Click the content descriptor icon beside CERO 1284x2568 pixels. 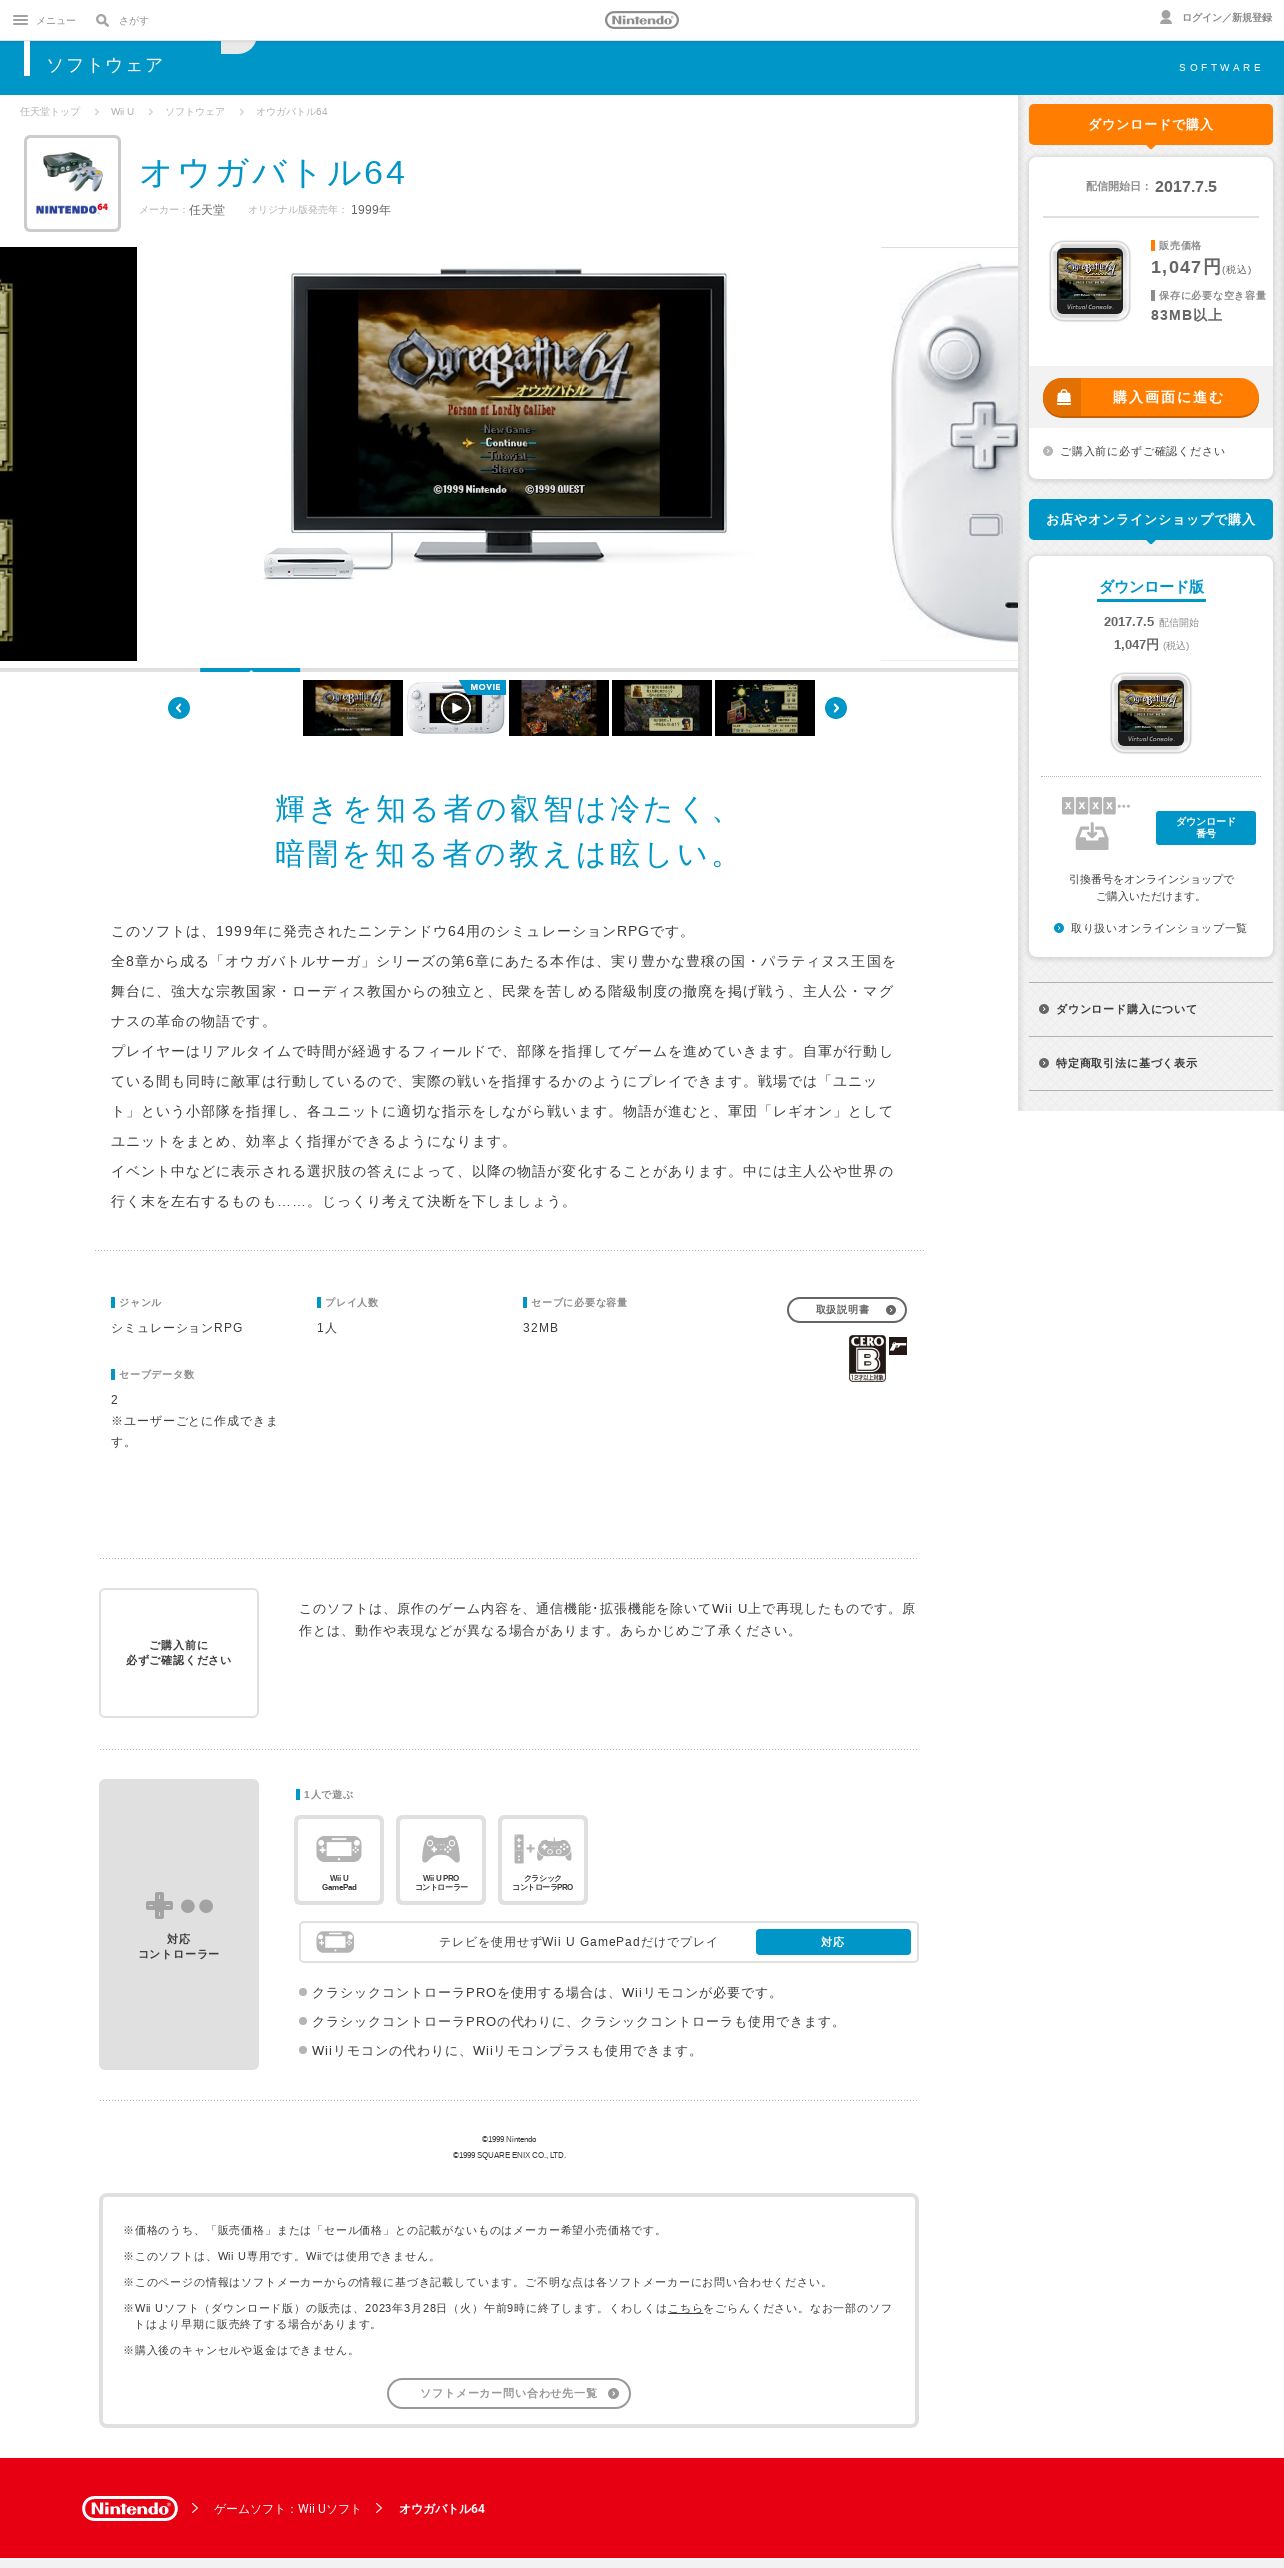898,1345
